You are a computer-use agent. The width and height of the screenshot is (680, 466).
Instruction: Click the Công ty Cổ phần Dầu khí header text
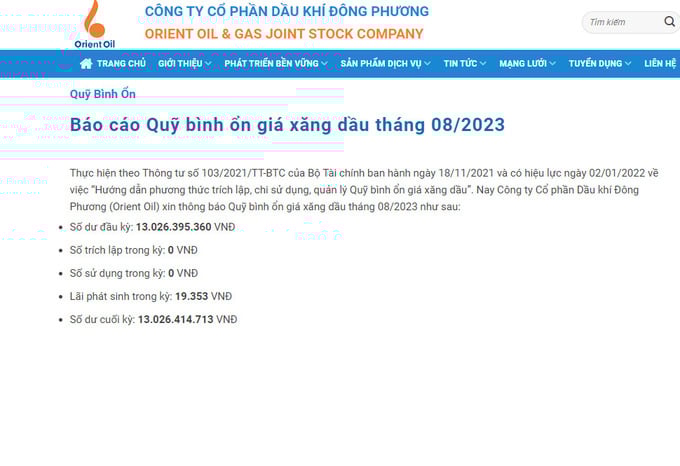pos(287,11)
